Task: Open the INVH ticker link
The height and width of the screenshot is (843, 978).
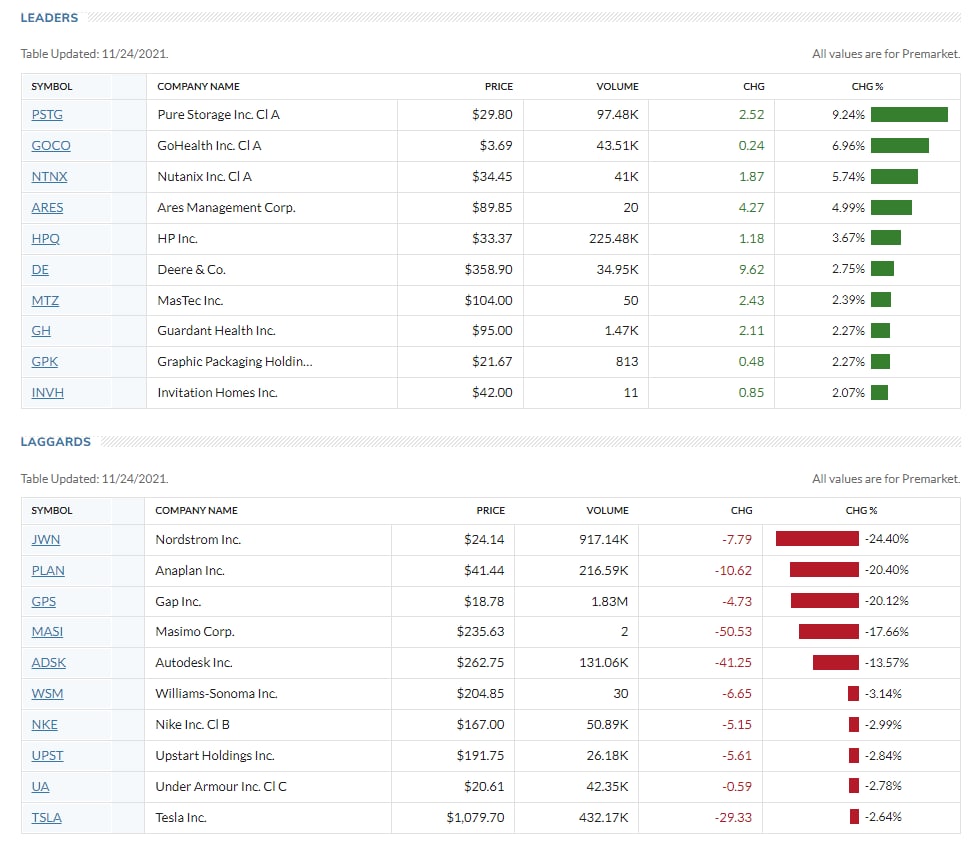Action: pyautogui.click(x=47, y=393)
